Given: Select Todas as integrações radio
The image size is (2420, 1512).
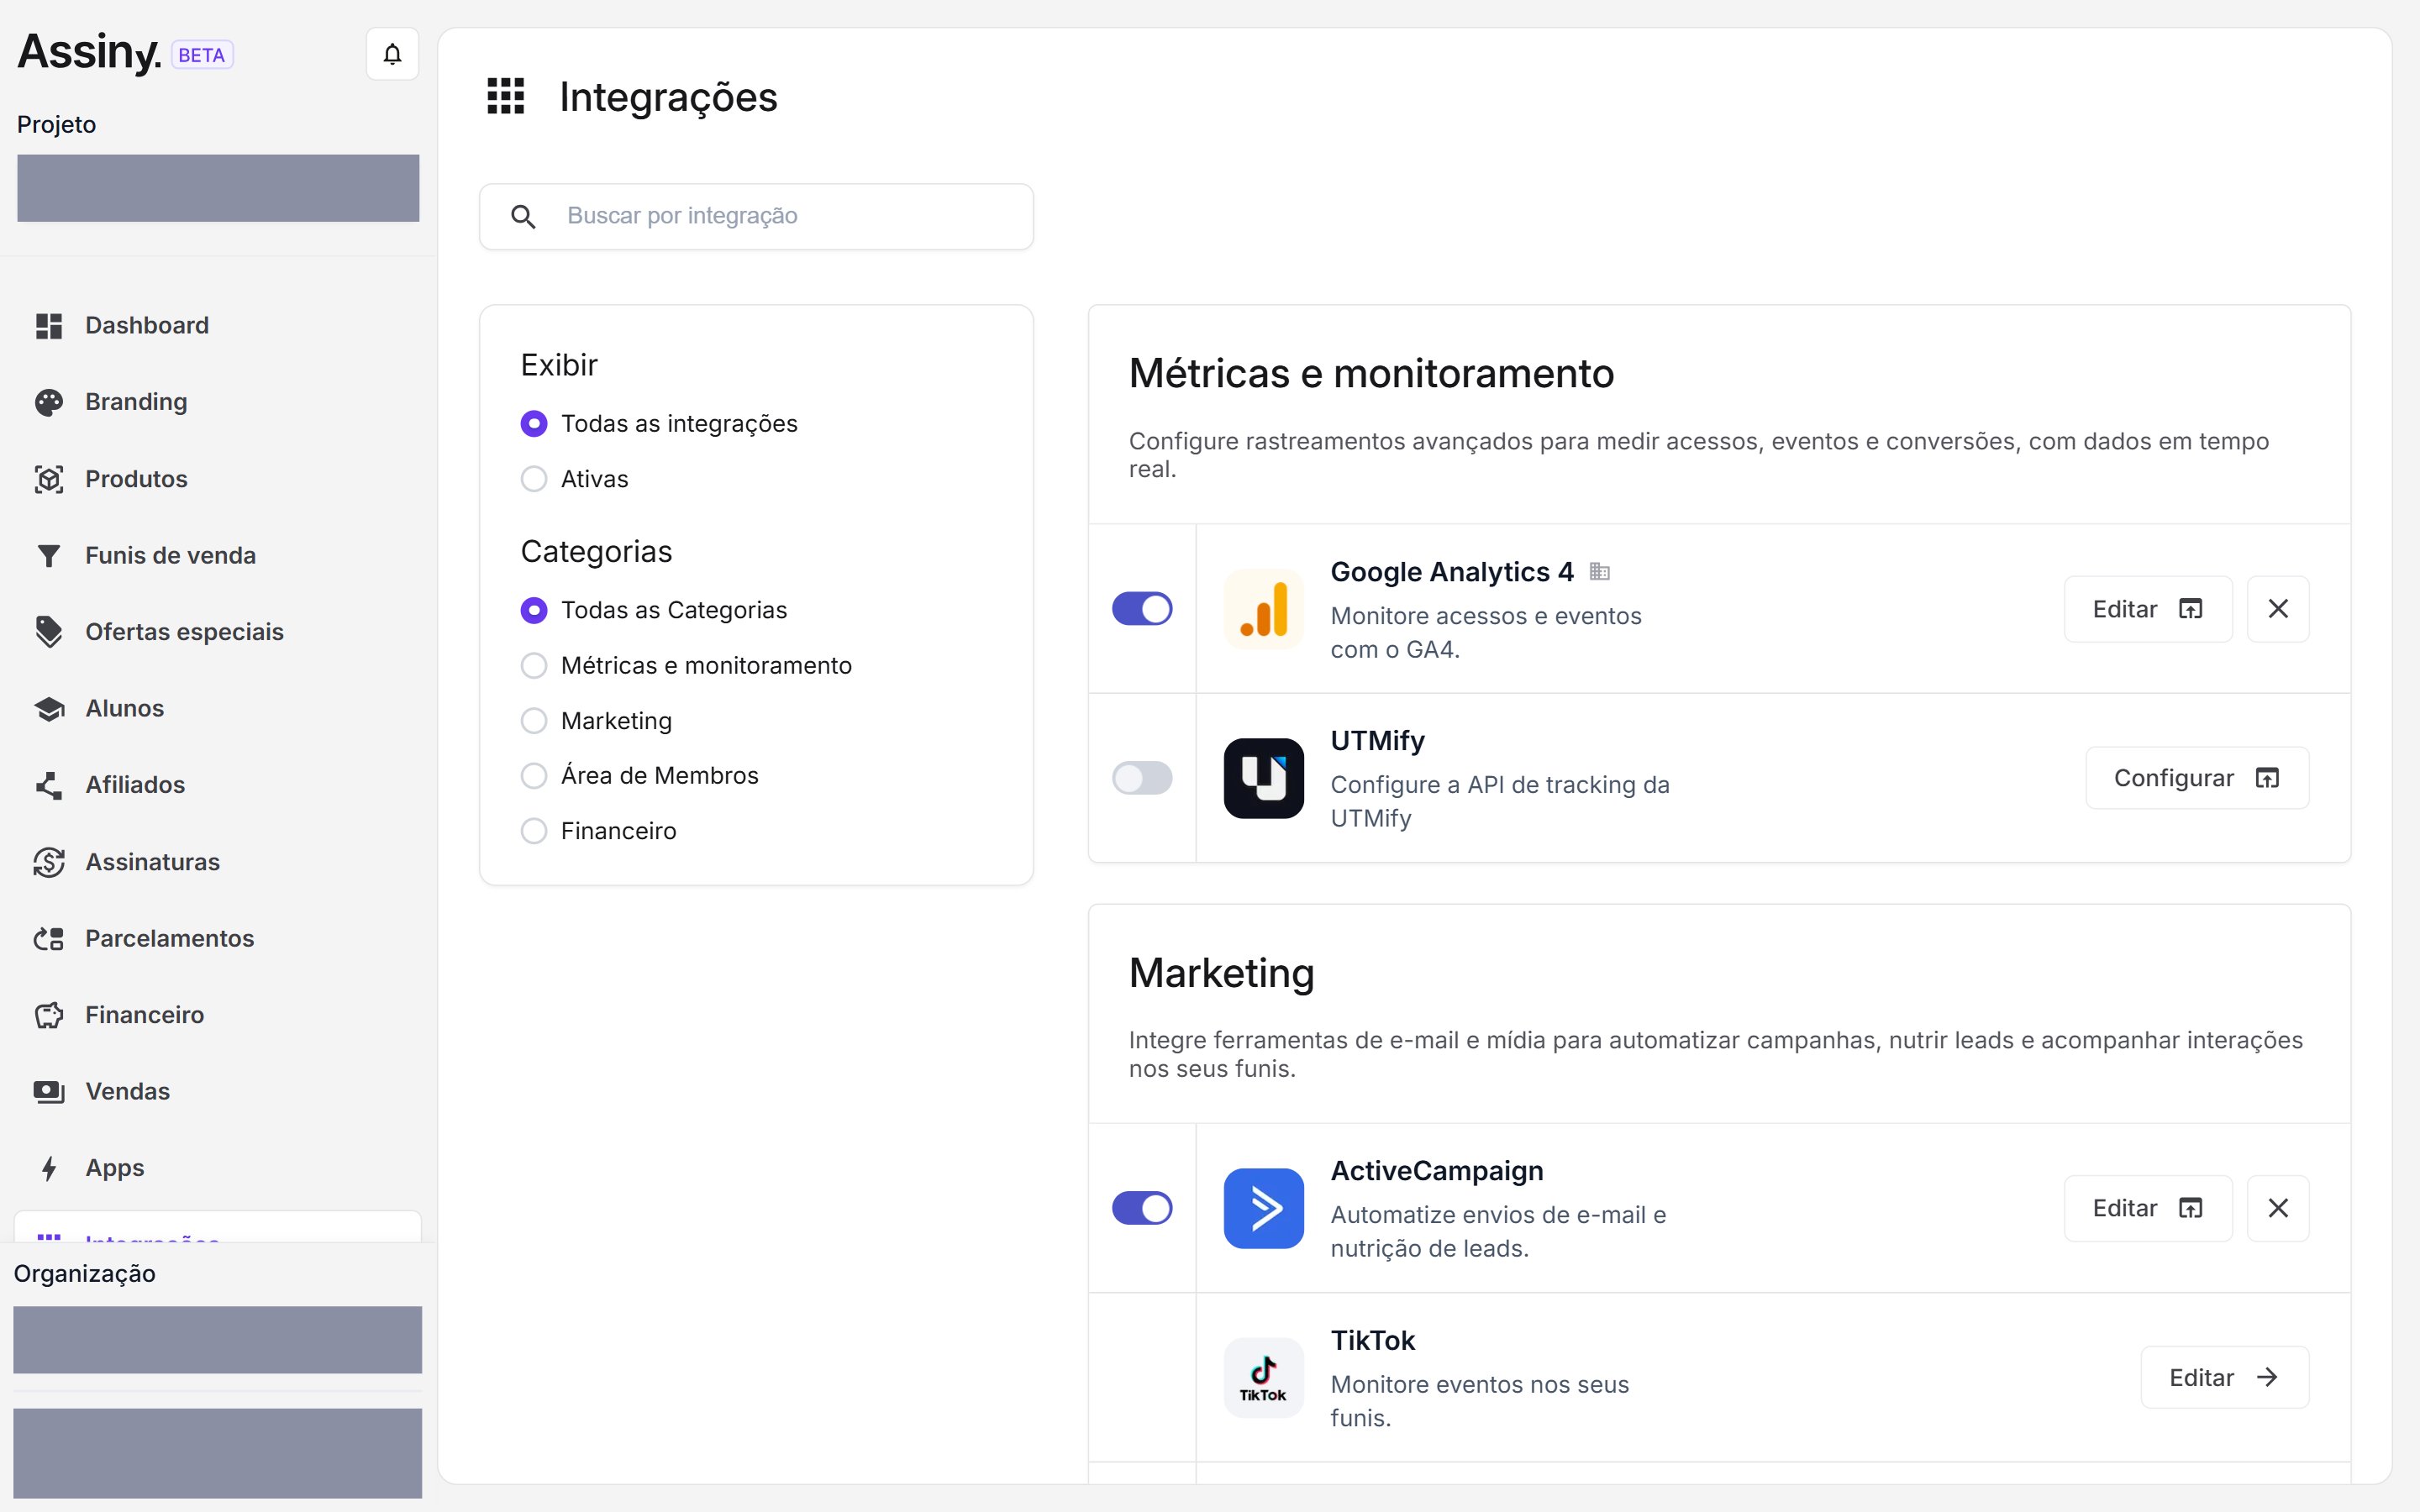Looking at the screenshot, I should click(534, 424).
